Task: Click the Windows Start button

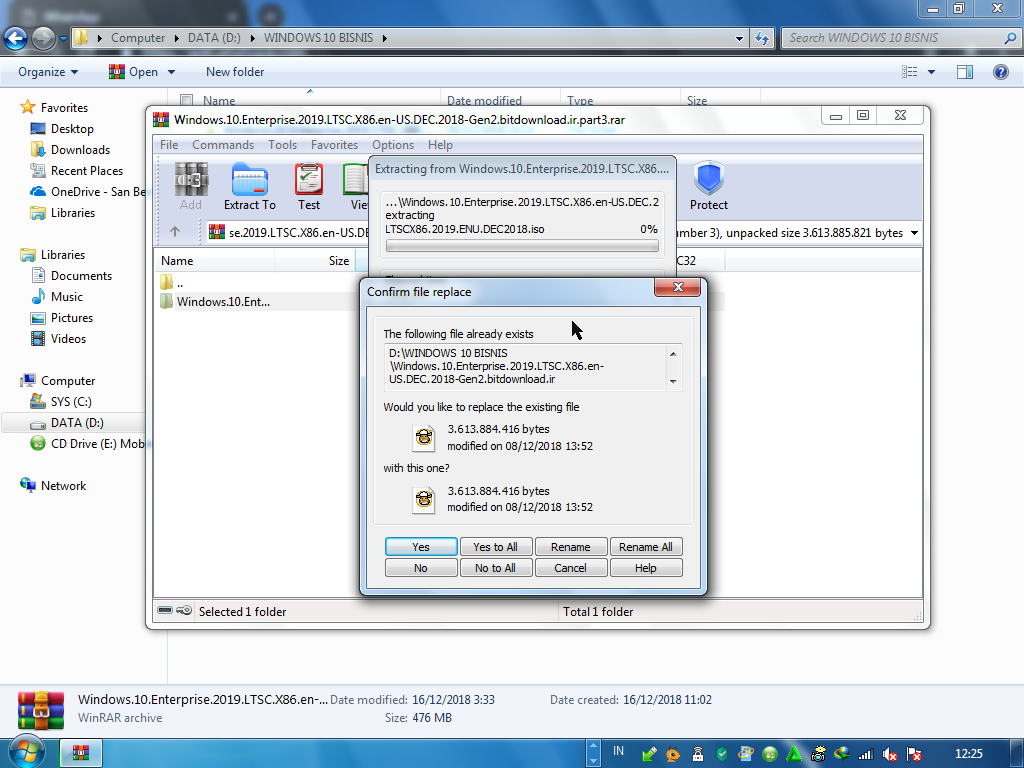Action: pos(26,753)
